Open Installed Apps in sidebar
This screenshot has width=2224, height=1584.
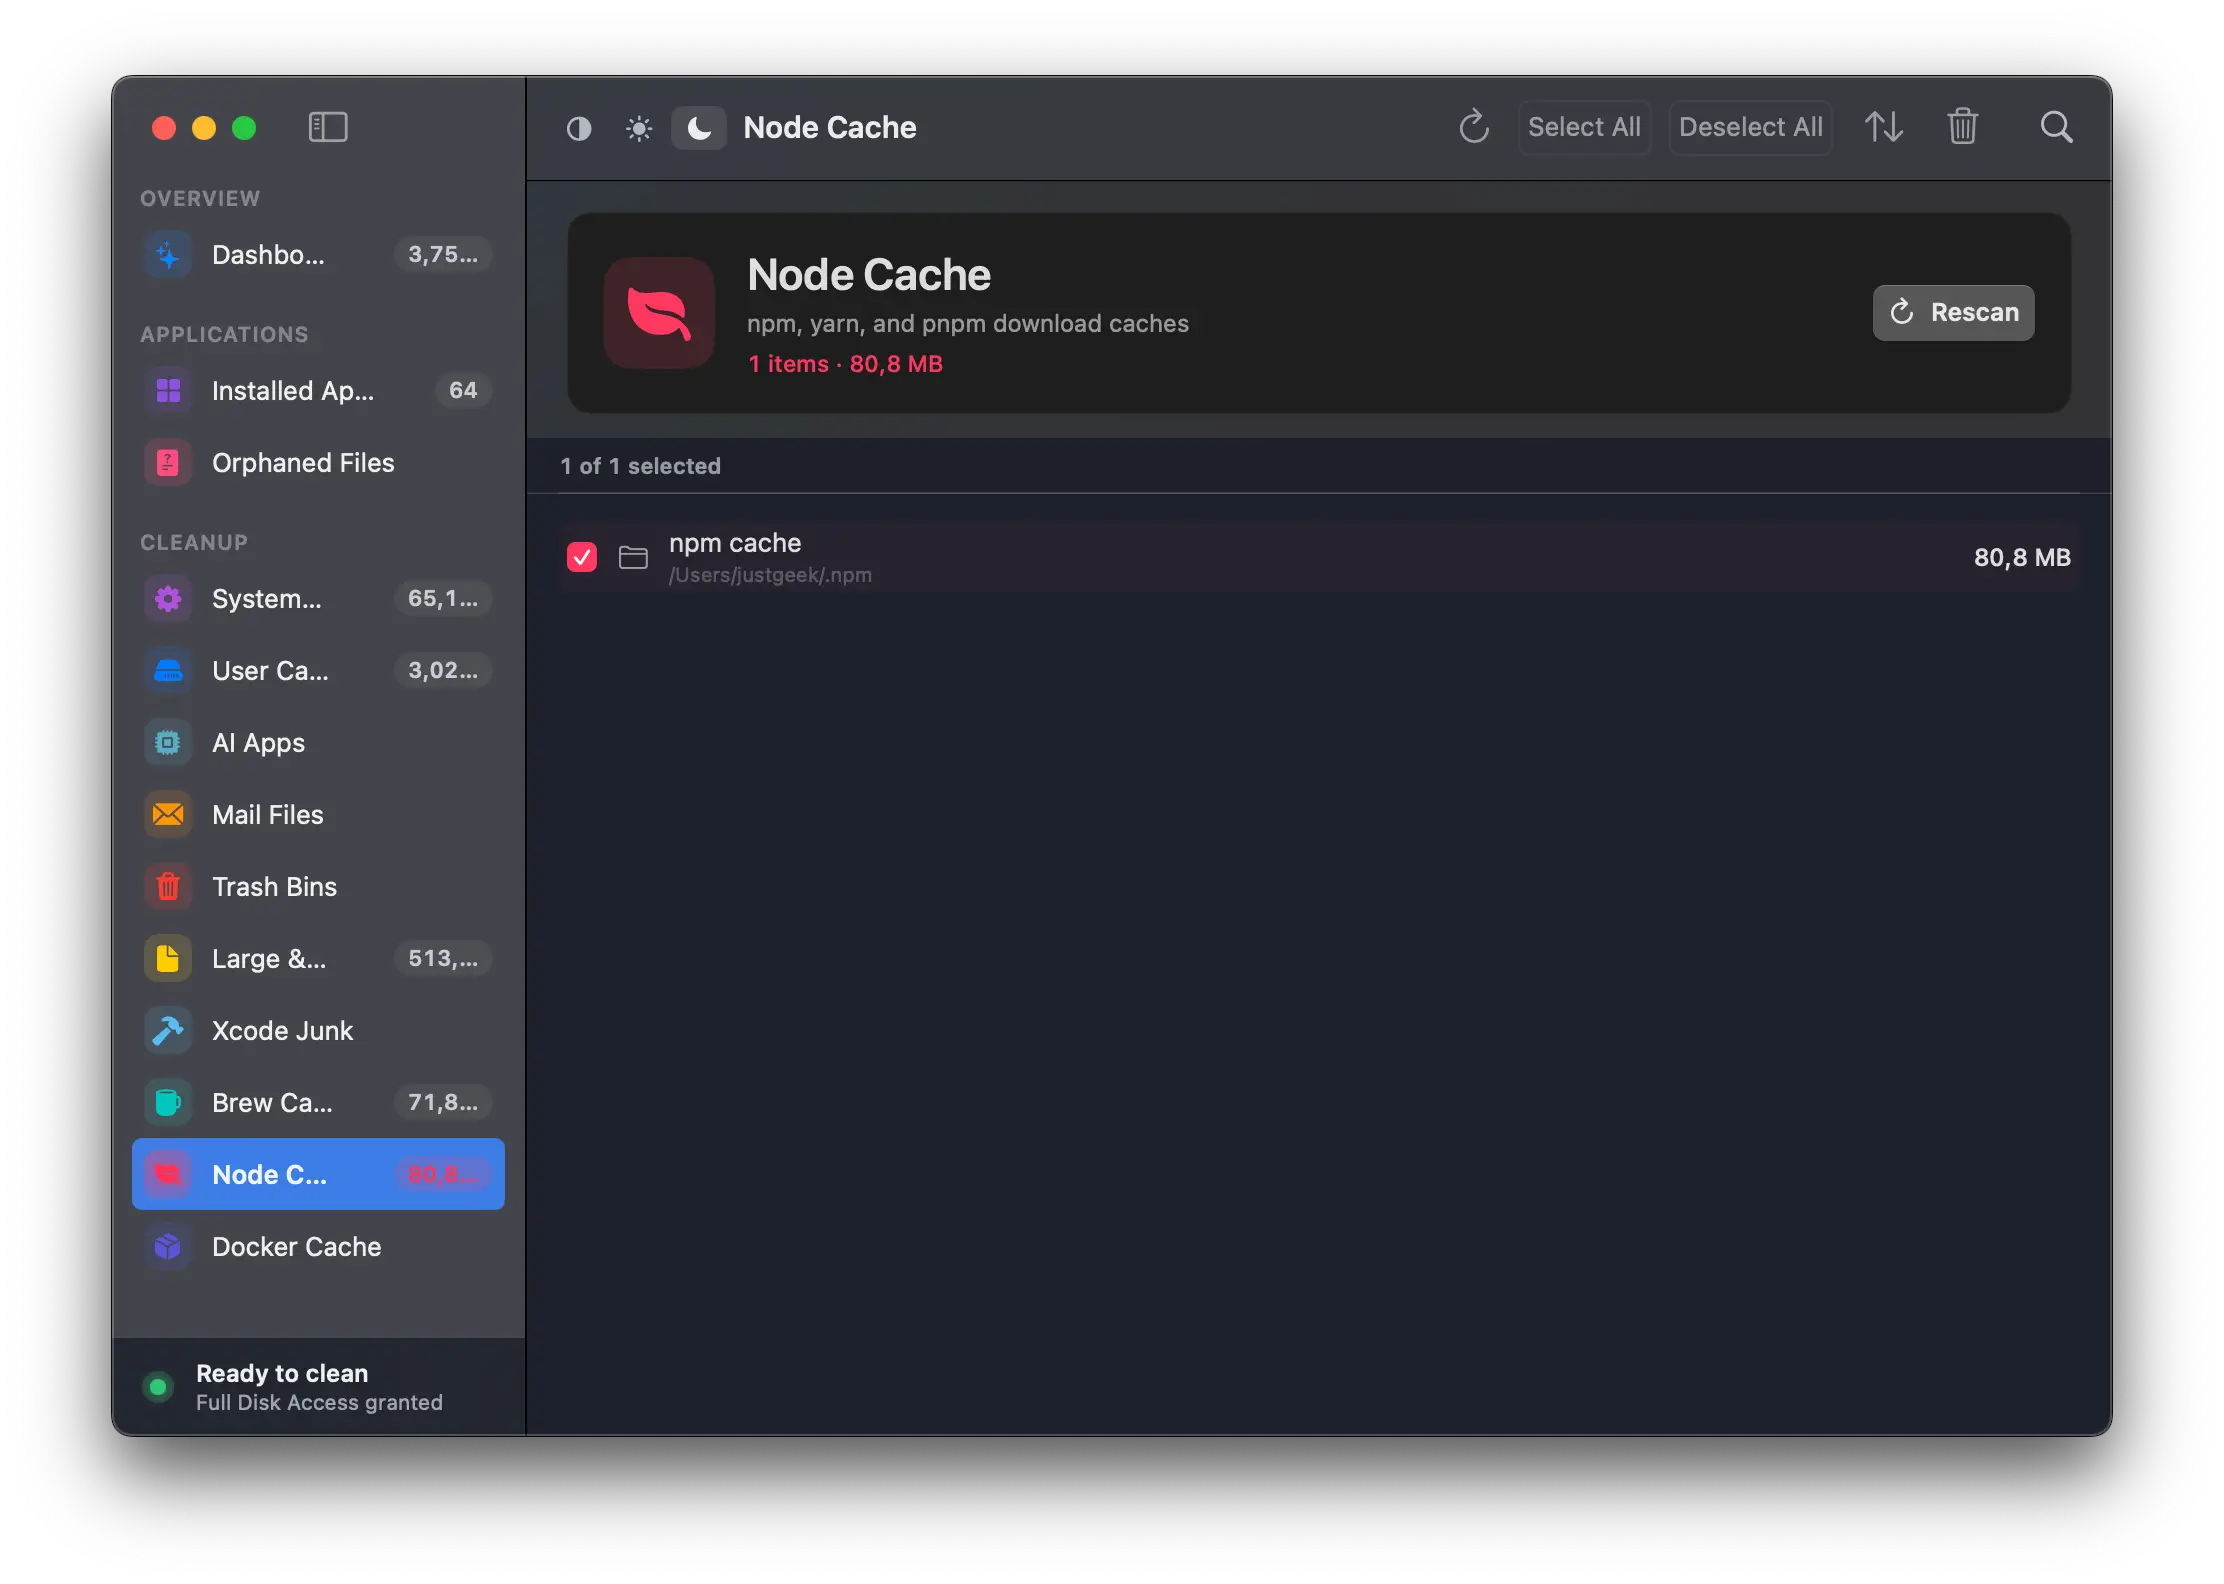click(318, 391)
